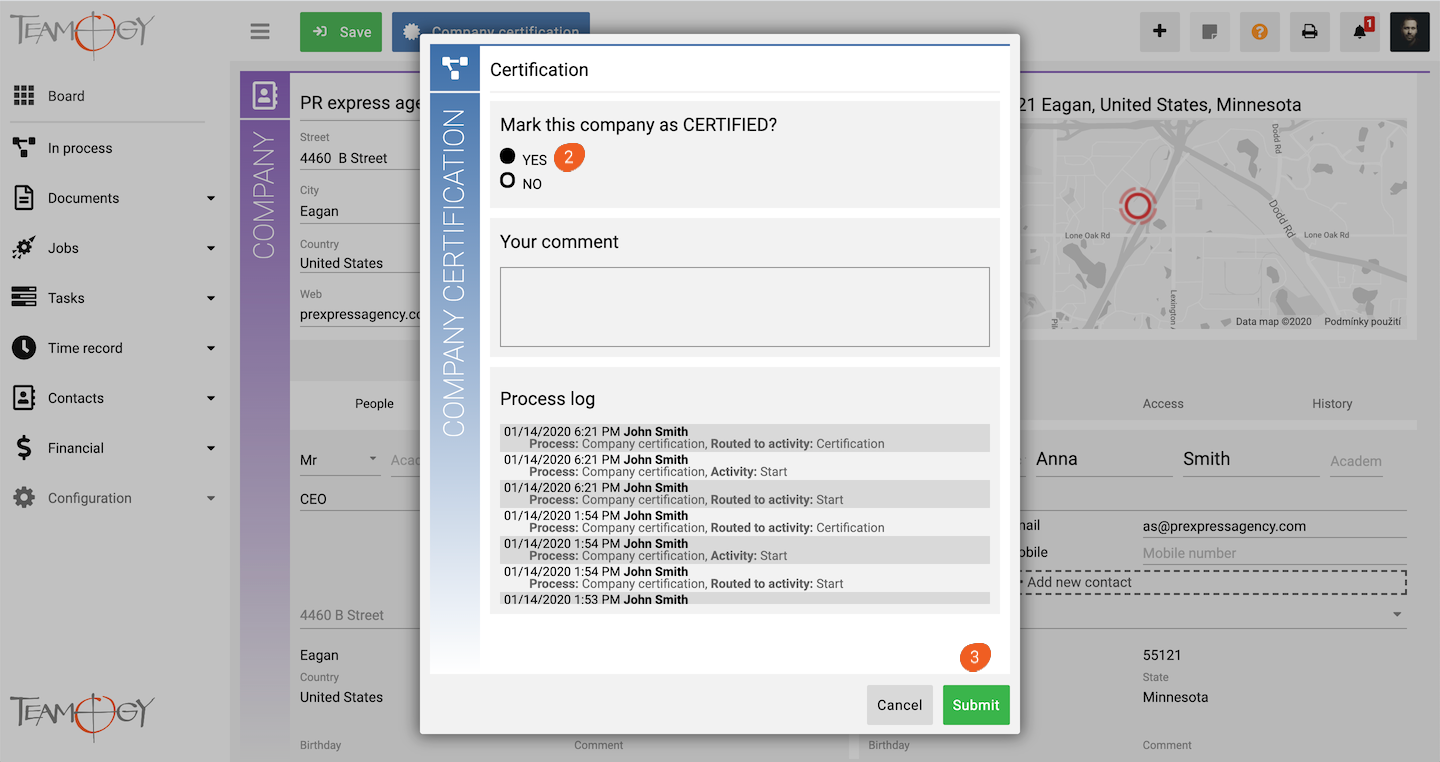Image resolution: width=1440 pixels, height=762 pixels.
Task: Click the ZIP value 55121
Action: (1162, 656)
